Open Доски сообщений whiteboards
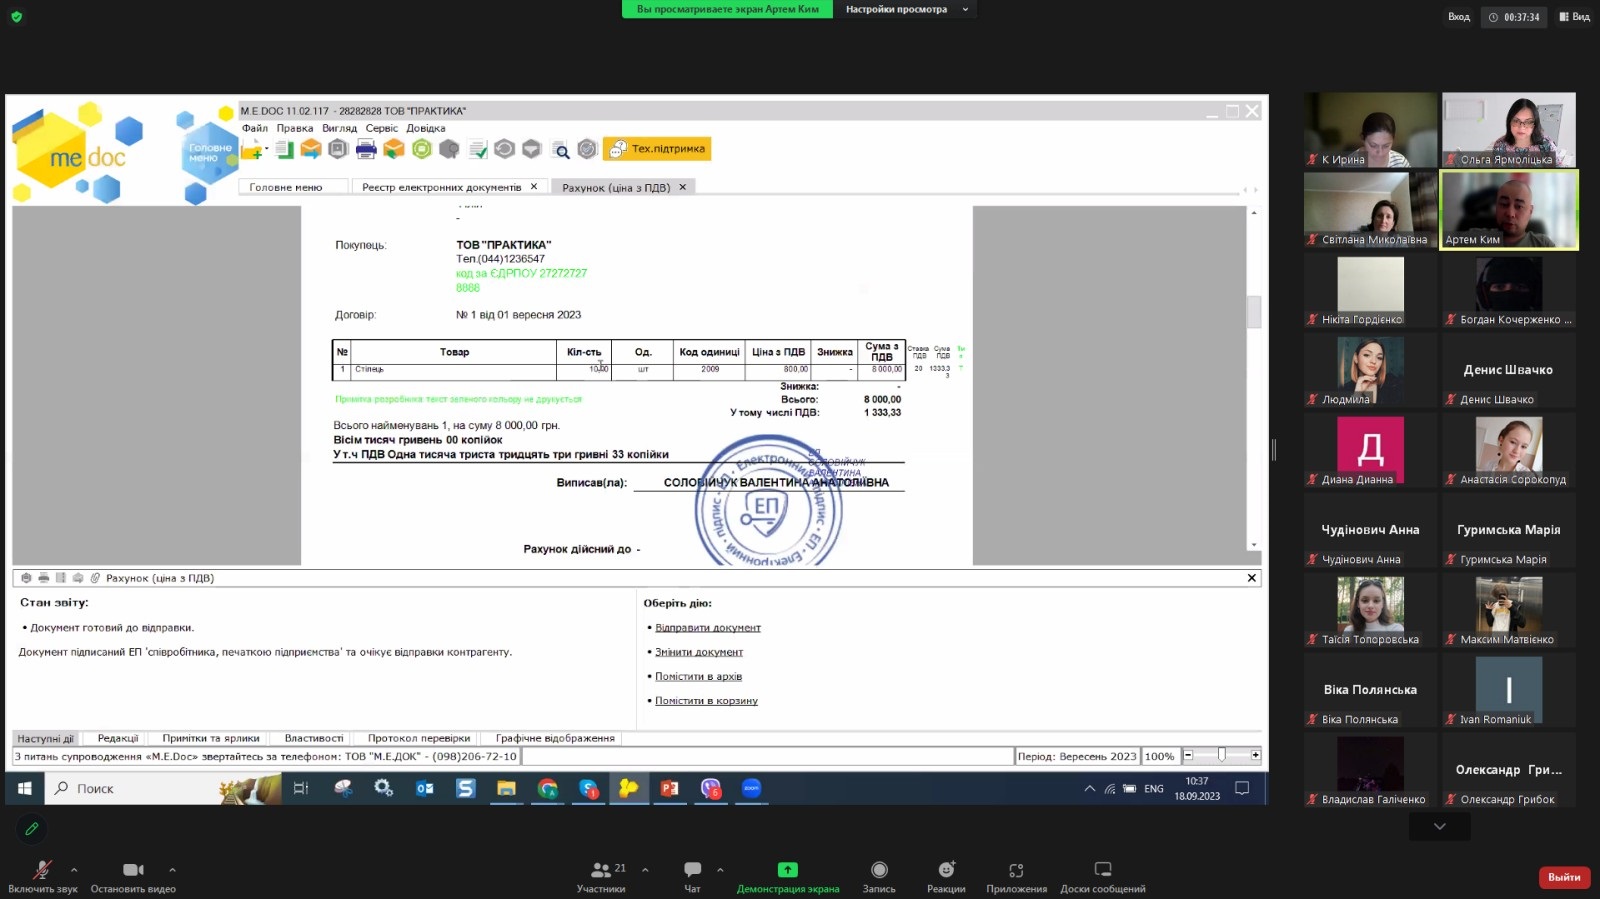 1103,877
